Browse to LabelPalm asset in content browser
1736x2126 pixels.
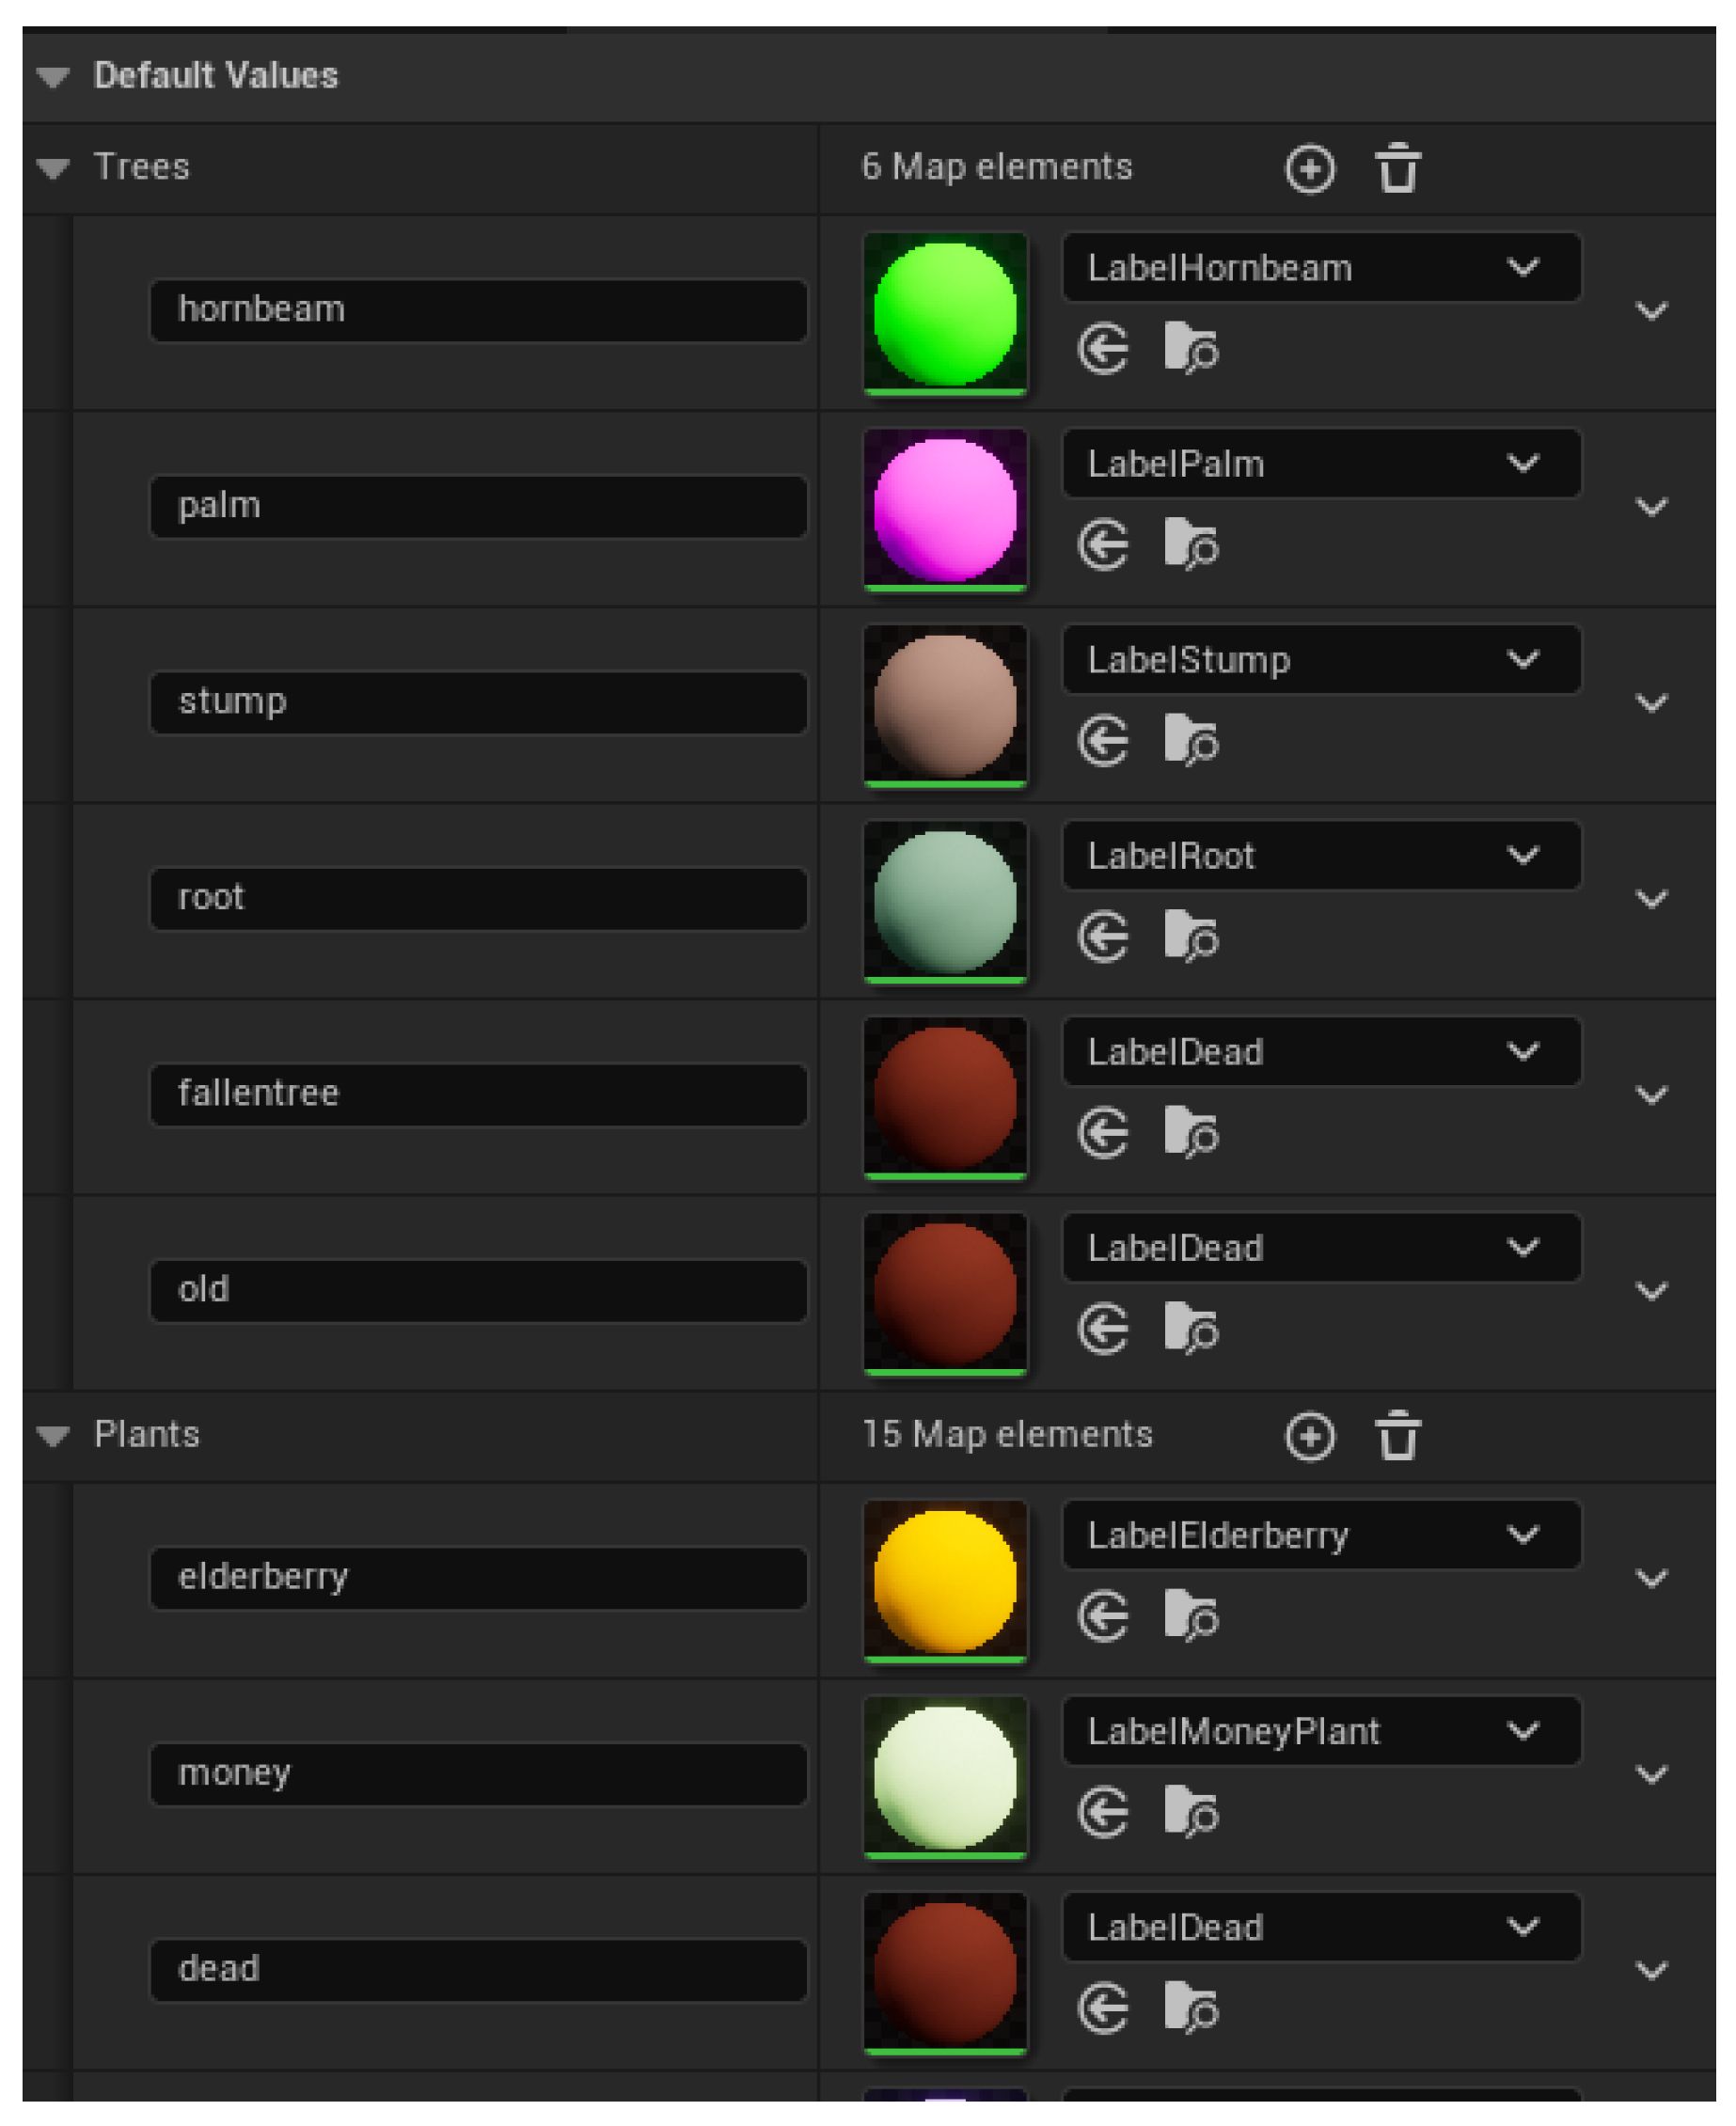pyautogui.click(x=1190, y=546)
